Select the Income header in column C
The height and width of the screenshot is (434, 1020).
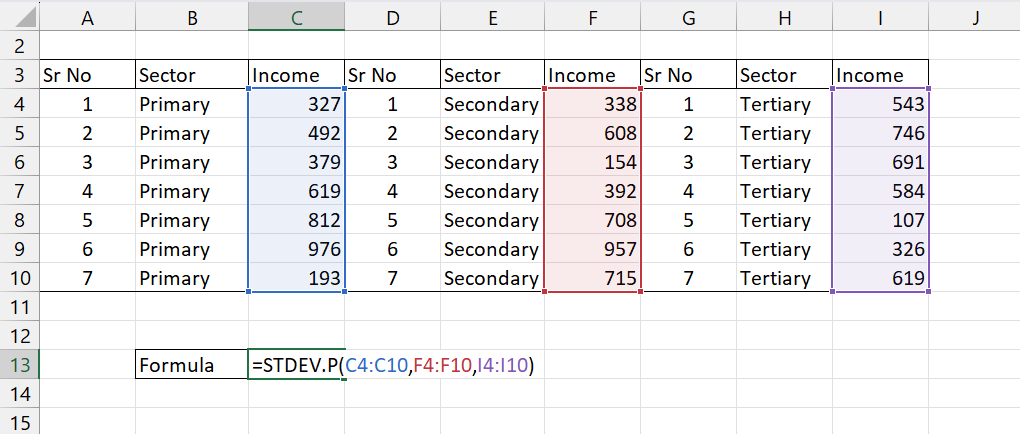(296, 75)
